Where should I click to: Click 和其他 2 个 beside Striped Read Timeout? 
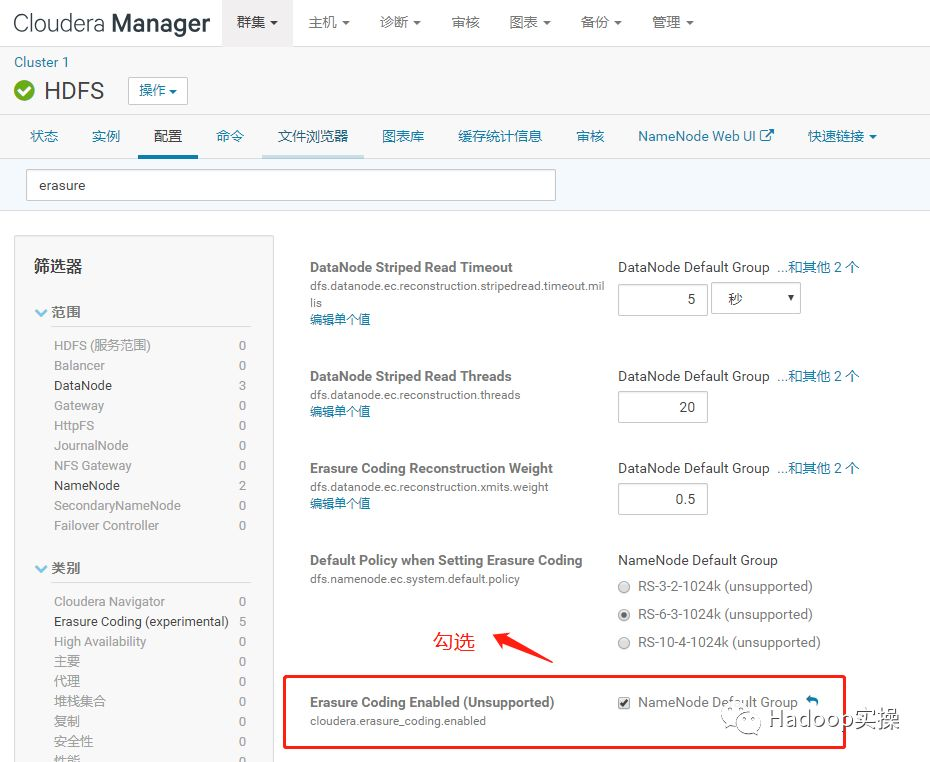coord(818,267)
